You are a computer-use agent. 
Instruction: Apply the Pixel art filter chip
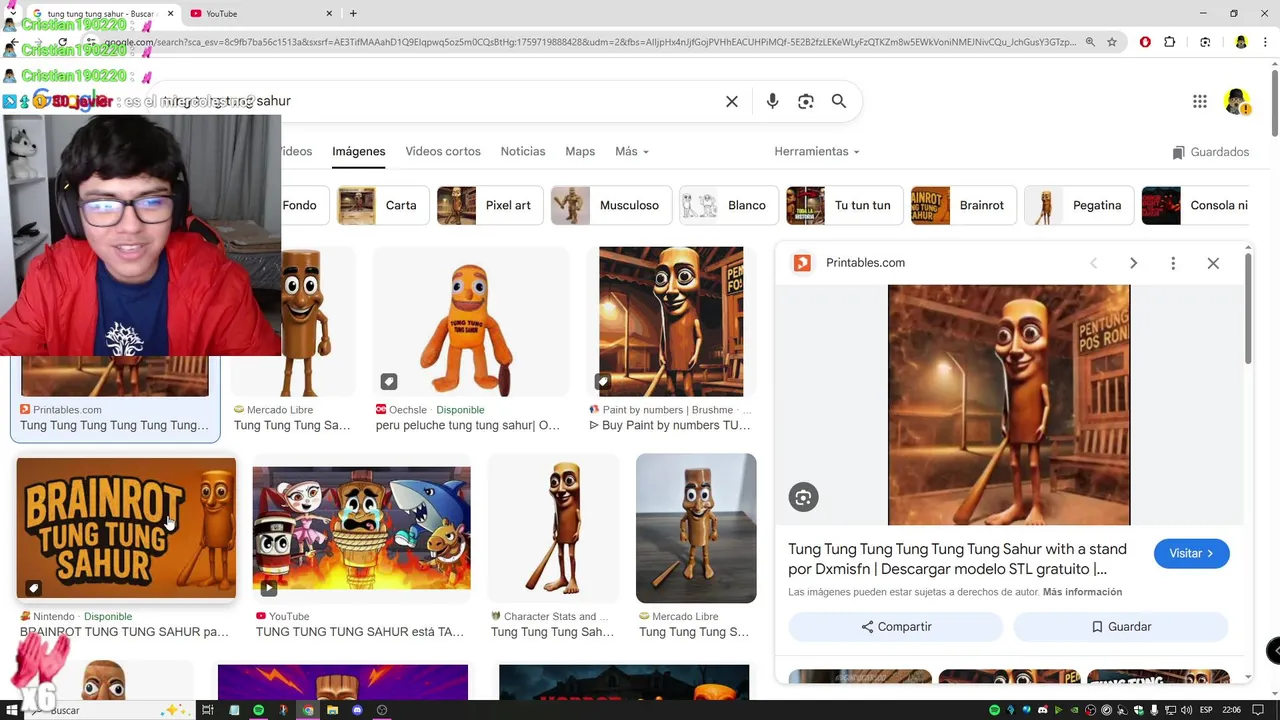pos(490,205)
